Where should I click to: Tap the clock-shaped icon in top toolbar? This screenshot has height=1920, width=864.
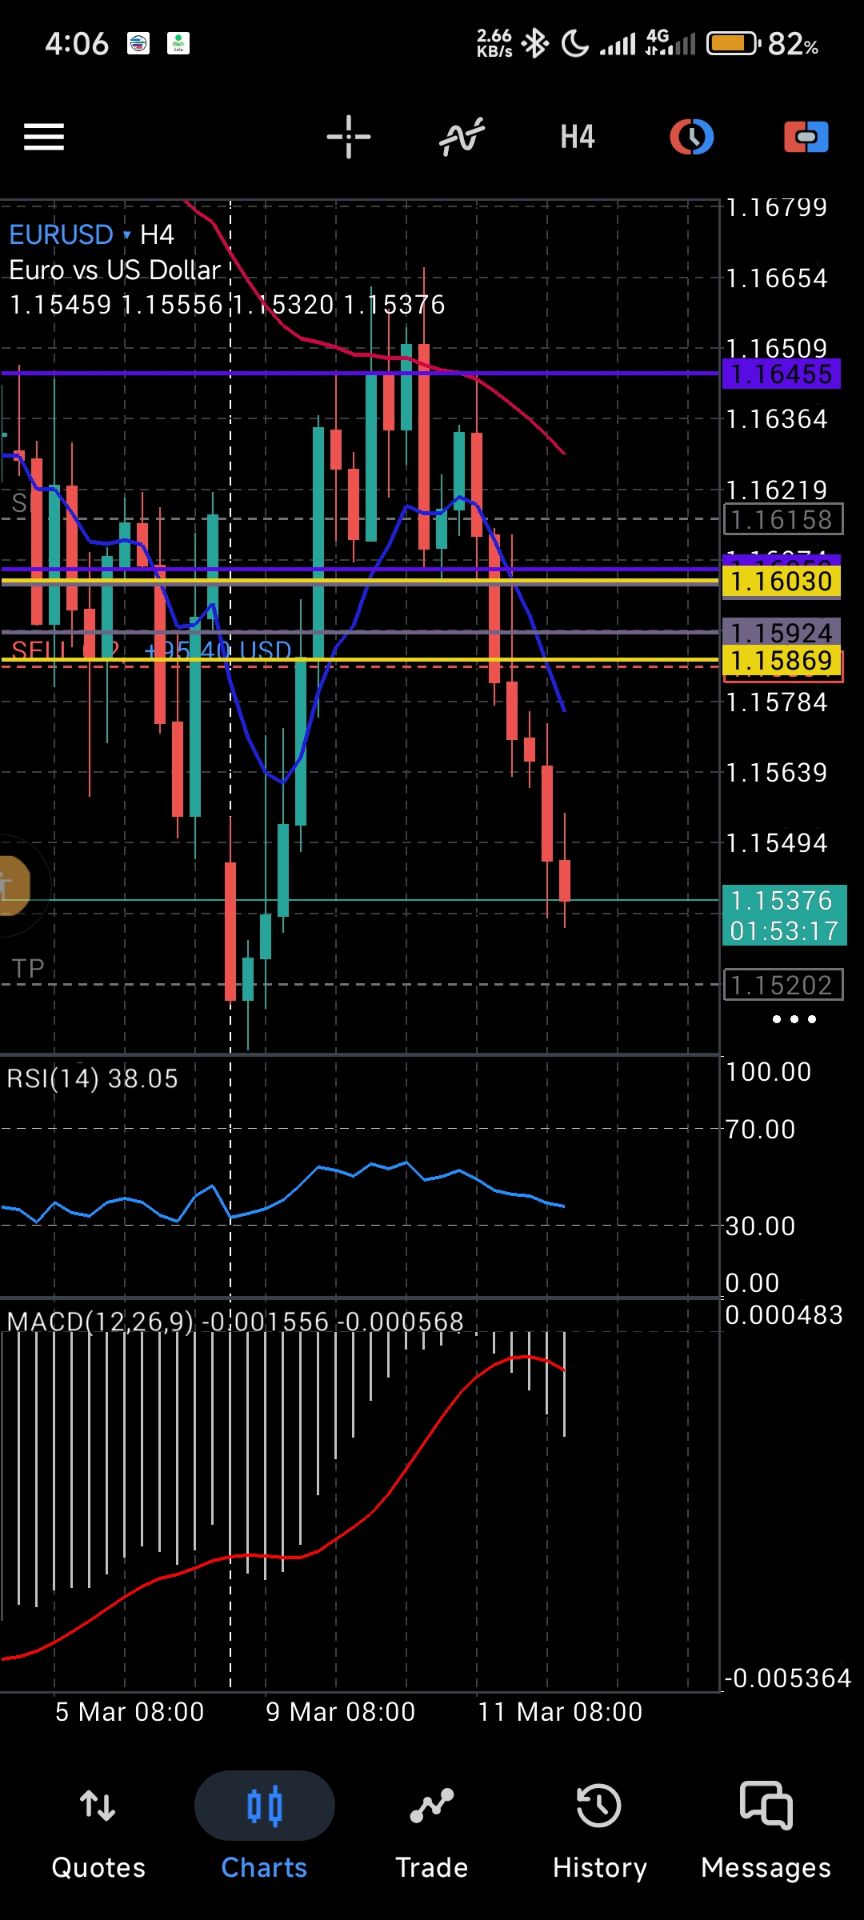coord(691,137)
